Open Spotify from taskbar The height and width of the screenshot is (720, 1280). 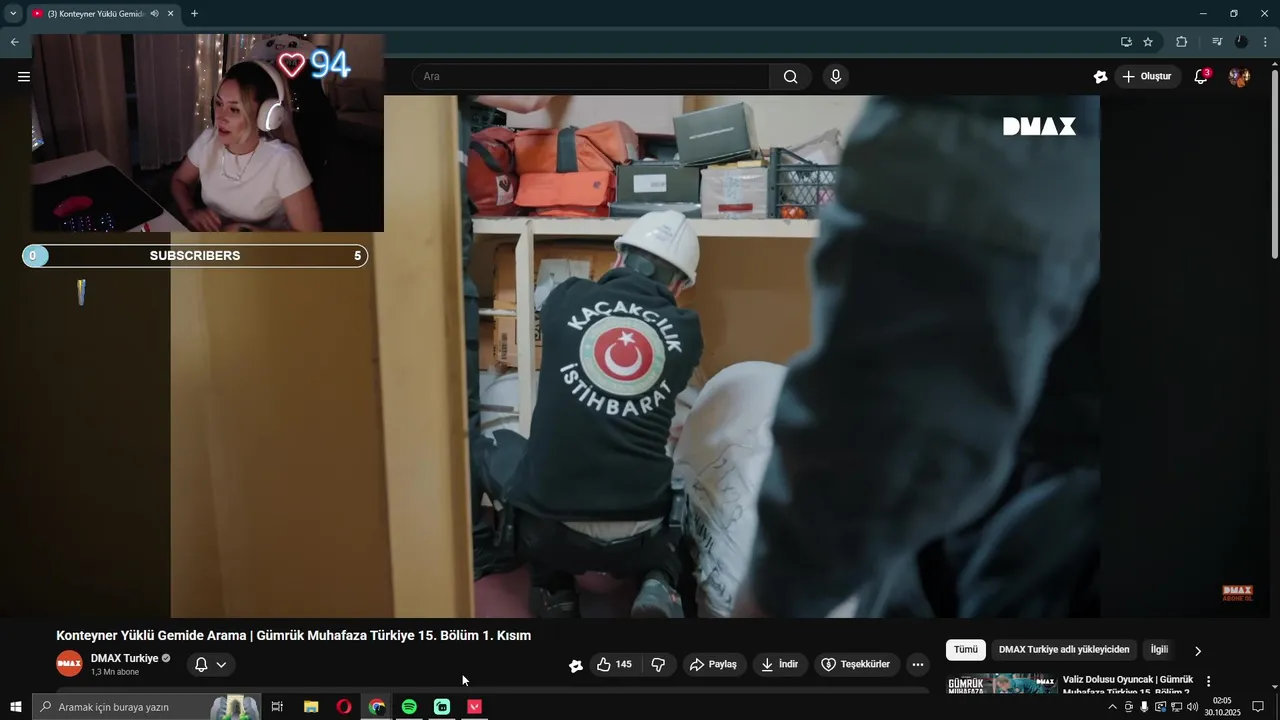point(409,707)
